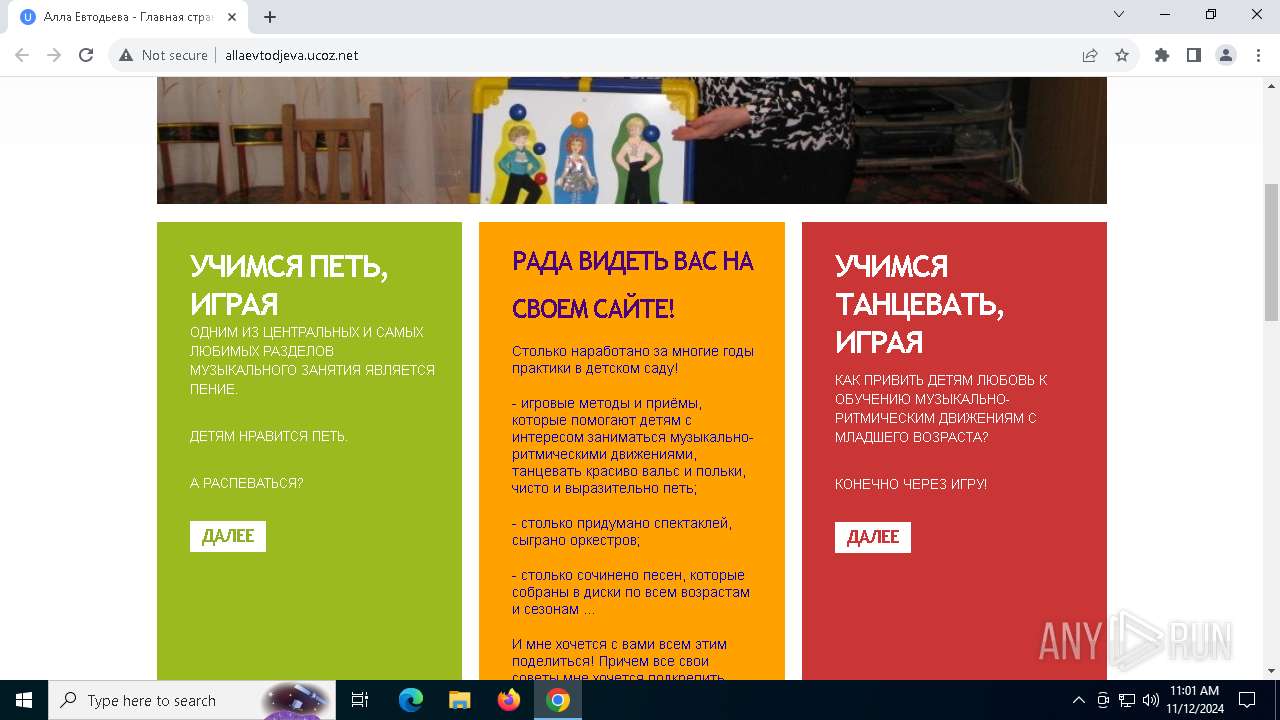Select the Алла Евтодьева browser tab

(128, 16)
